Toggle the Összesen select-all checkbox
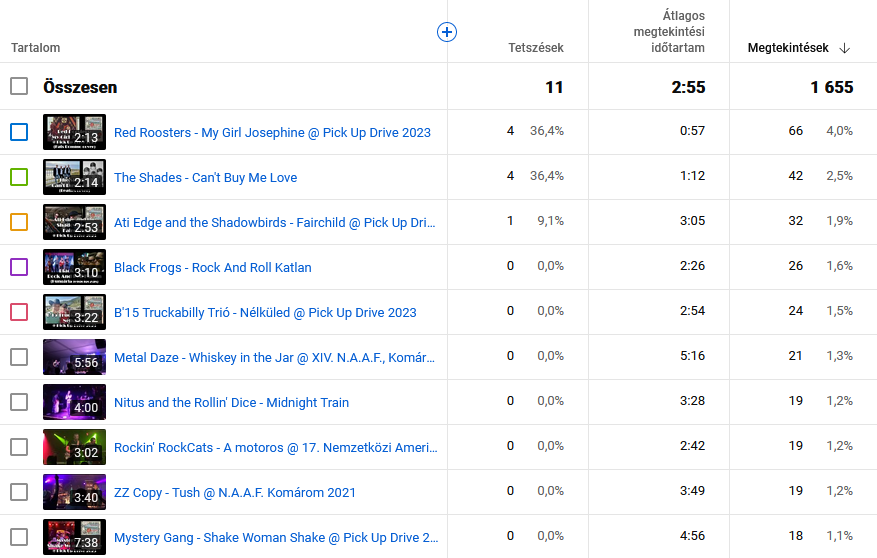 [19, 87]
